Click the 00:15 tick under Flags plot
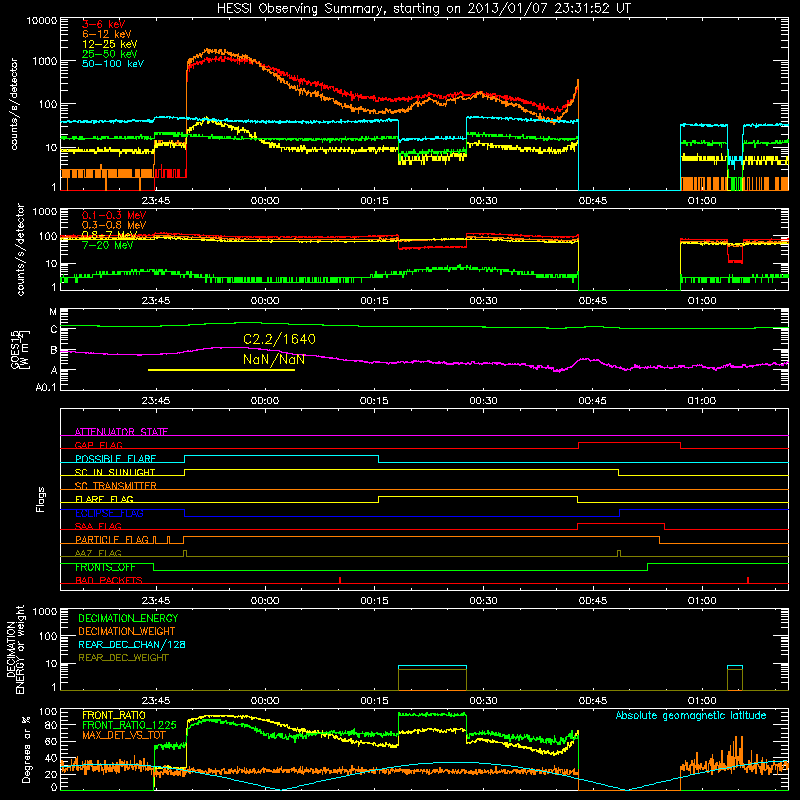 click(x=374, y=601)
